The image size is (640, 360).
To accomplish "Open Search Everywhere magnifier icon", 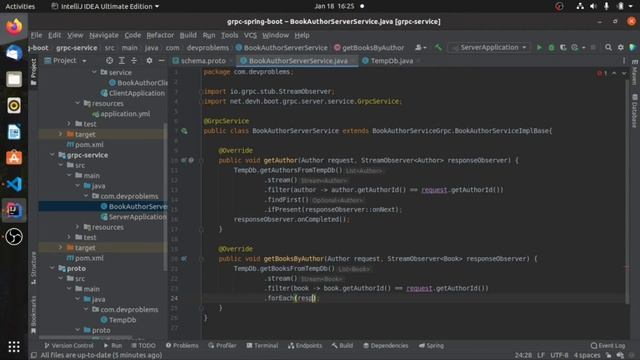I will tap(608, 48).
